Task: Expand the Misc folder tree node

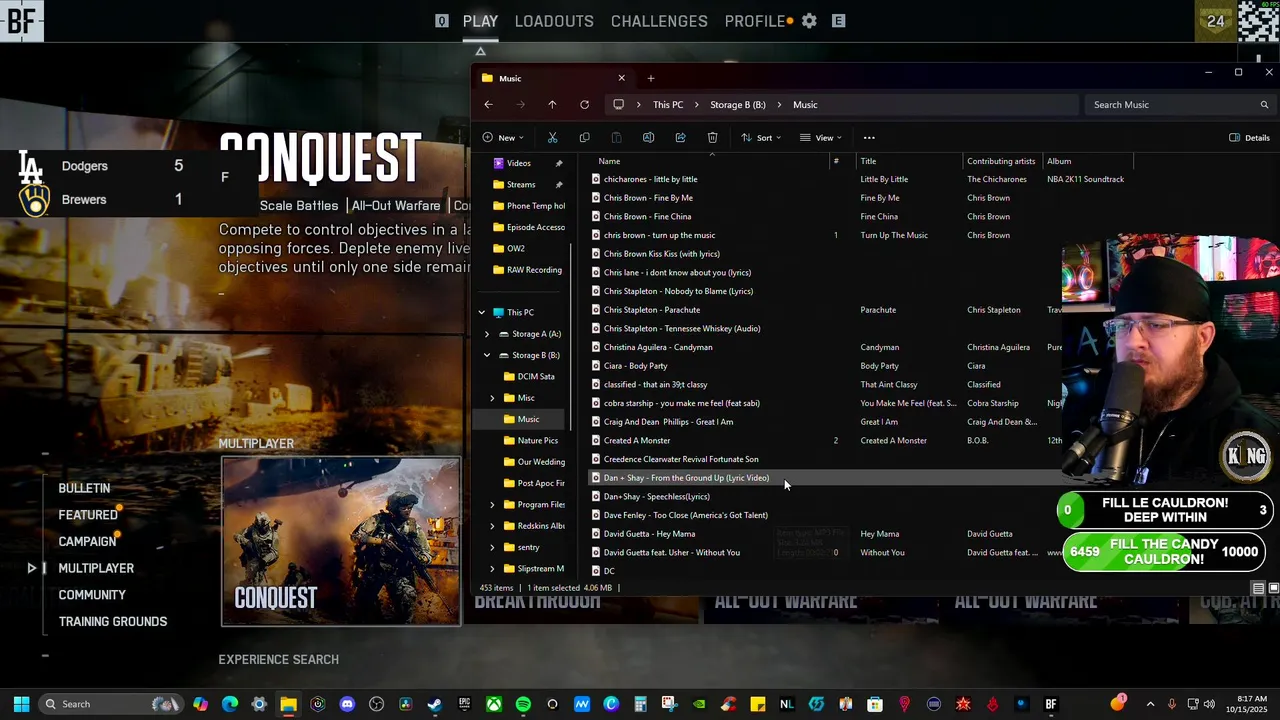Action: click(x=492, y=398)
